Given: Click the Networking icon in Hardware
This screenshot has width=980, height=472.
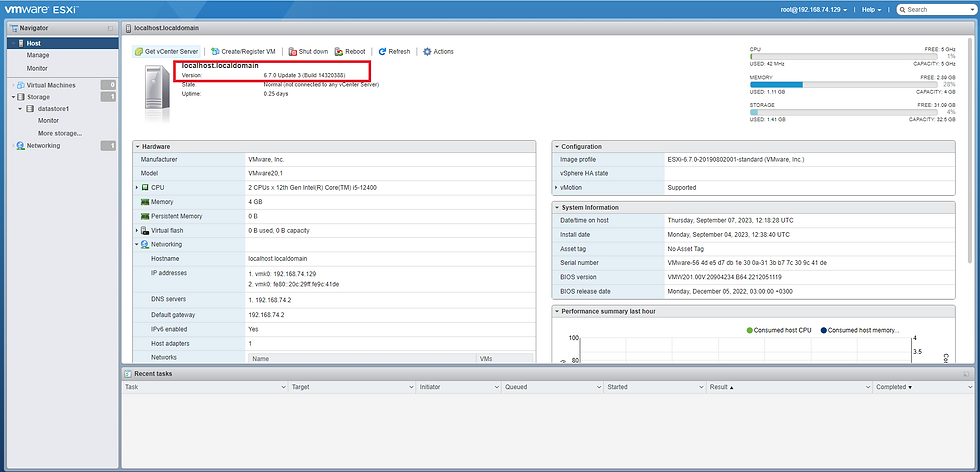Looking at the screenshot, I should (145, 244).
